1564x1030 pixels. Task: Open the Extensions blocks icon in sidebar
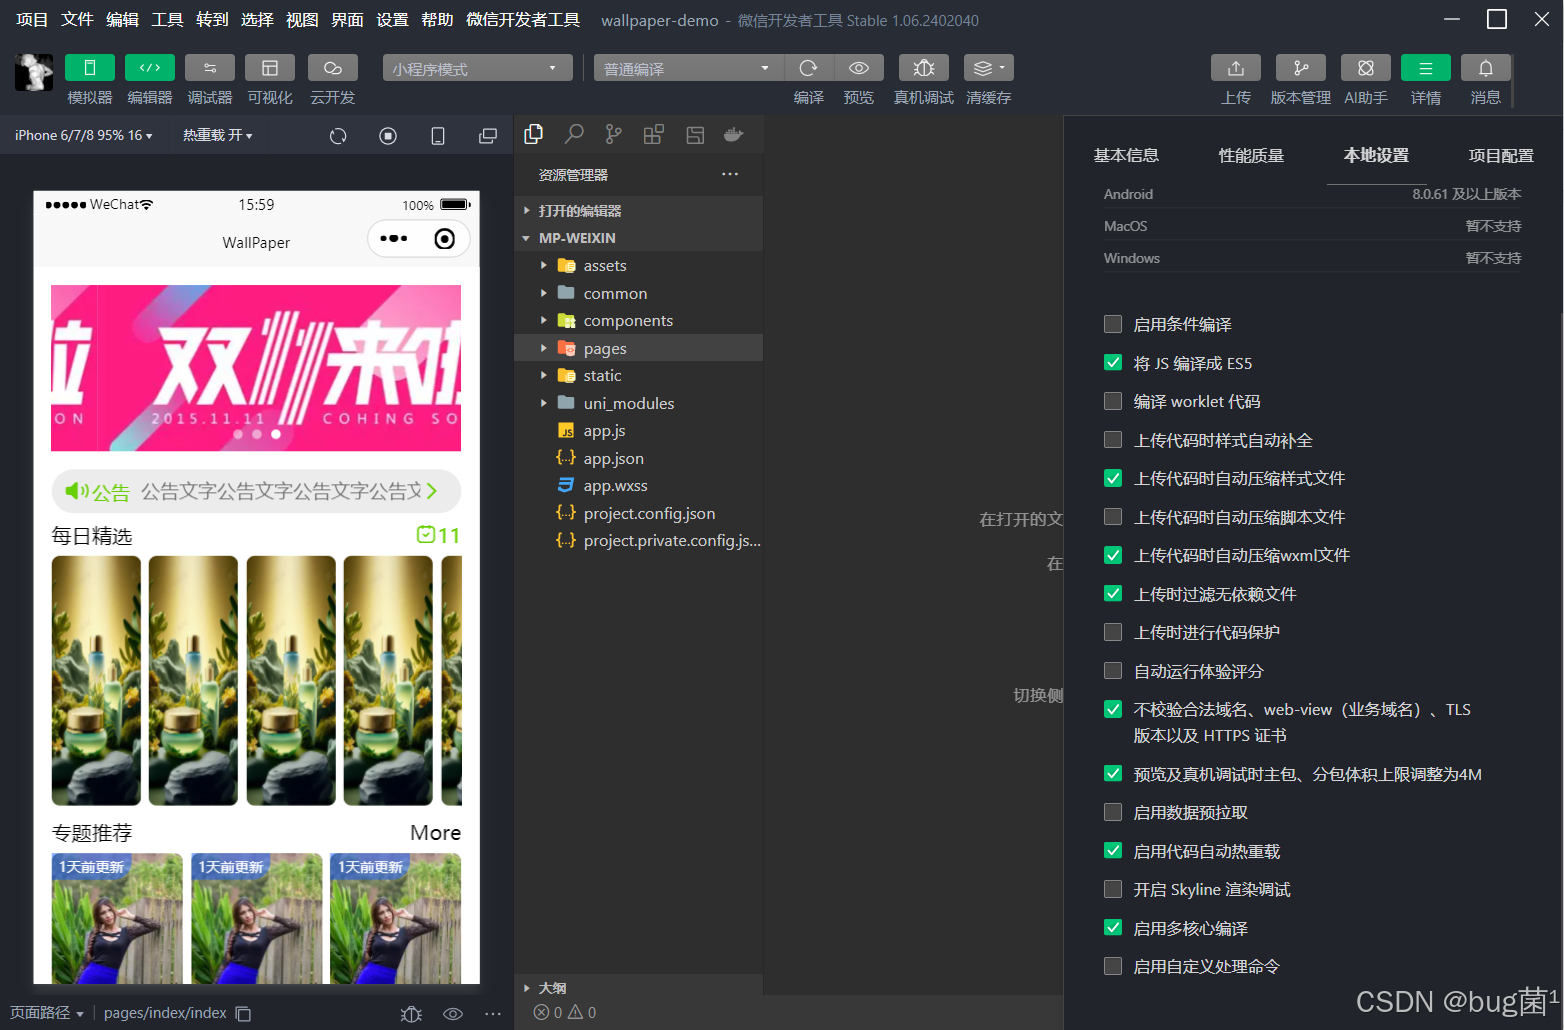[x=653, y=134]
